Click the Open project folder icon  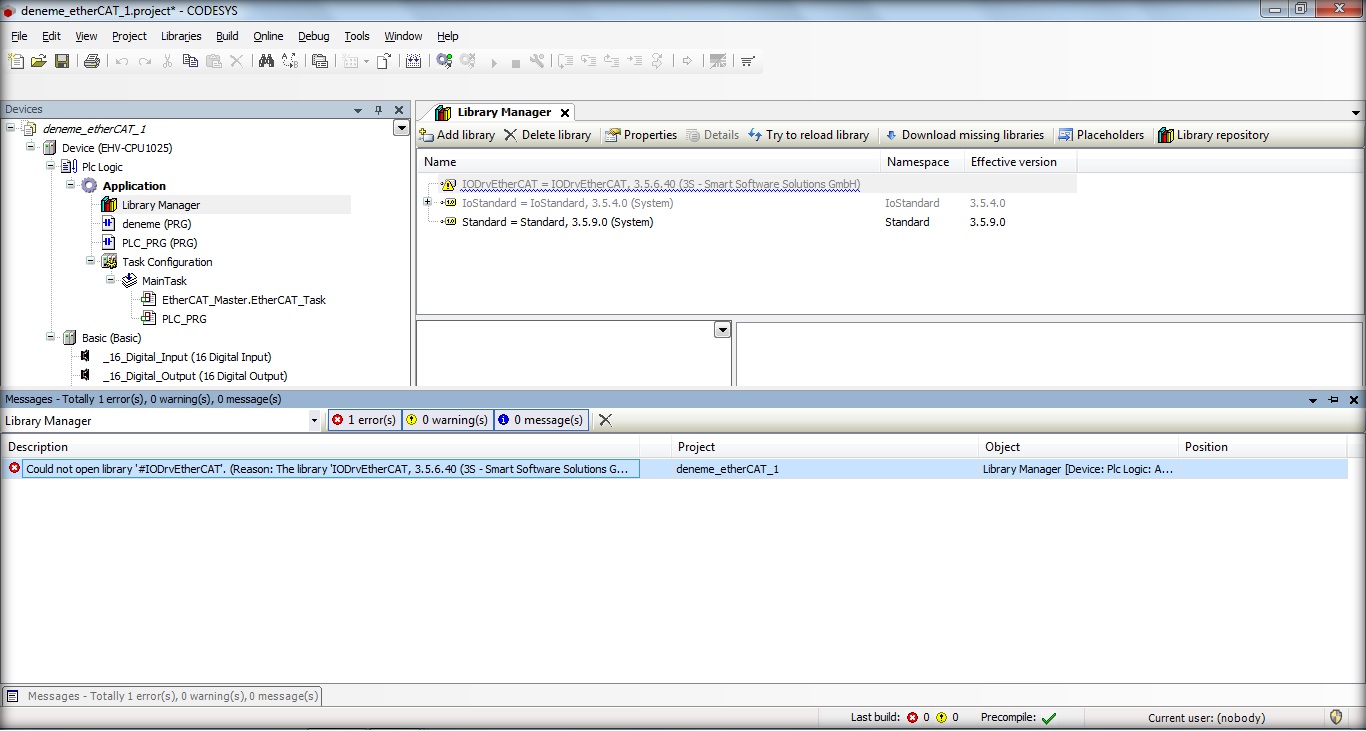pyautogui.click(x=39, y=61)
